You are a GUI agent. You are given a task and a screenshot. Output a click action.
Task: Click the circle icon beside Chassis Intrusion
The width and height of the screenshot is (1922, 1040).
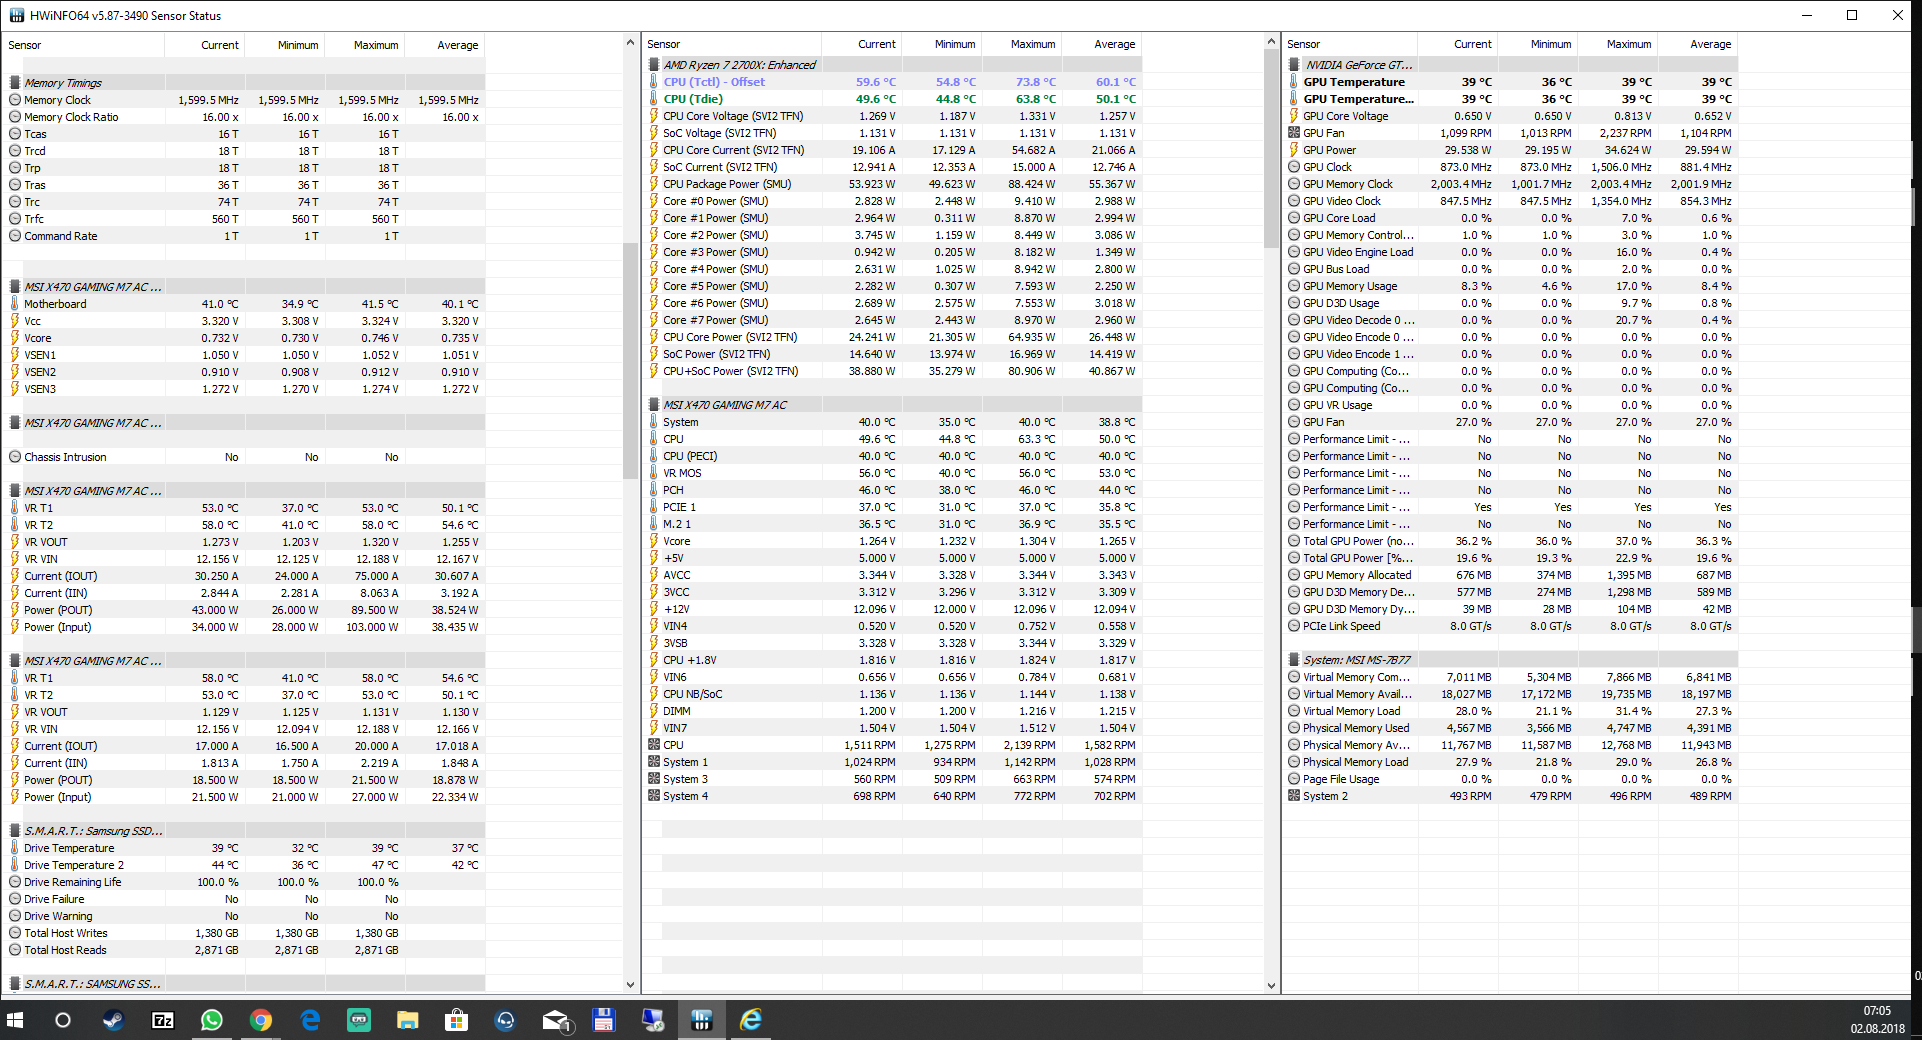(15, 457)
